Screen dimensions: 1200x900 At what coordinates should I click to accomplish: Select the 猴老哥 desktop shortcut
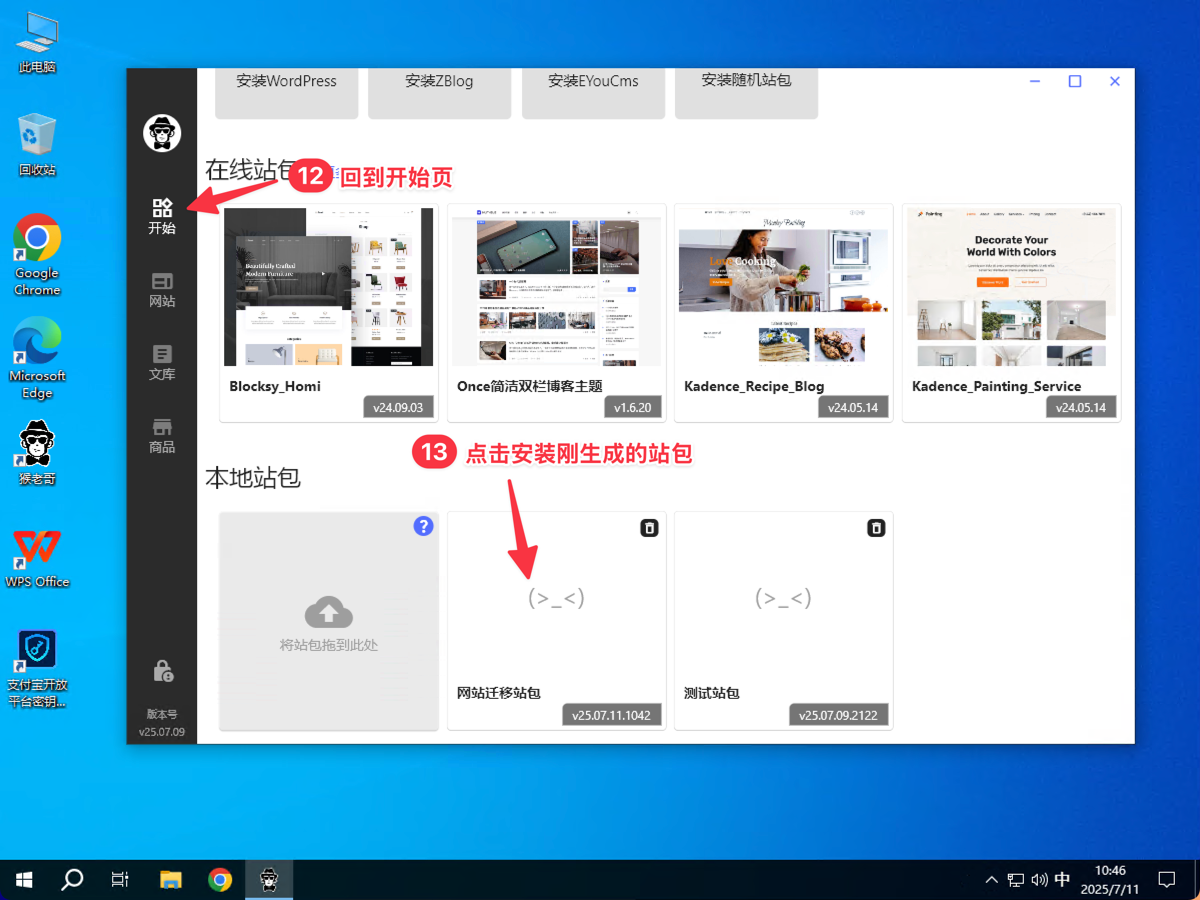click(x=37, y=453)
